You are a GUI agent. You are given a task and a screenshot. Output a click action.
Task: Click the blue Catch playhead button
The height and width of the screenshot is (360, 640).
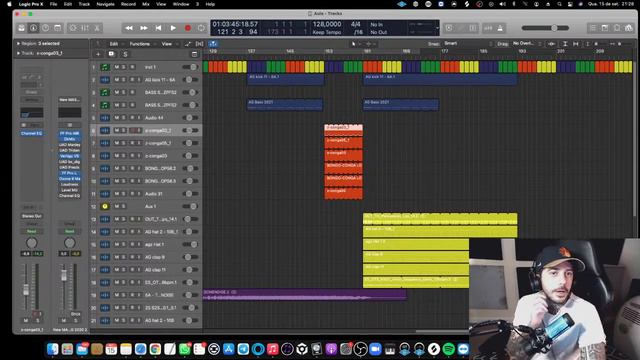coord(213,44)
